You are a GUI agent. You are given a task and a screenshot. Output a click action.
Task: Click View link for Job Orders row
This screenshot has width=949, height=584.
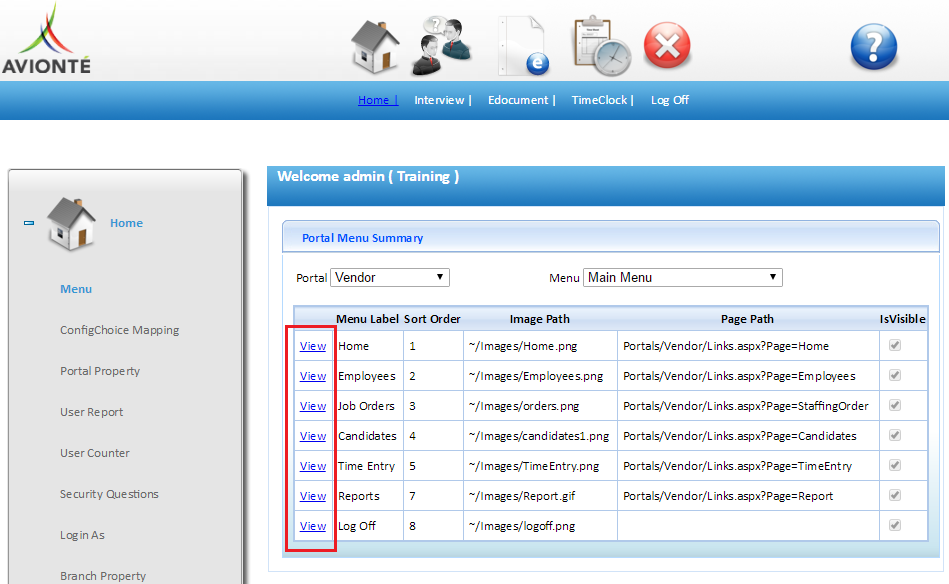coord(313,406)
